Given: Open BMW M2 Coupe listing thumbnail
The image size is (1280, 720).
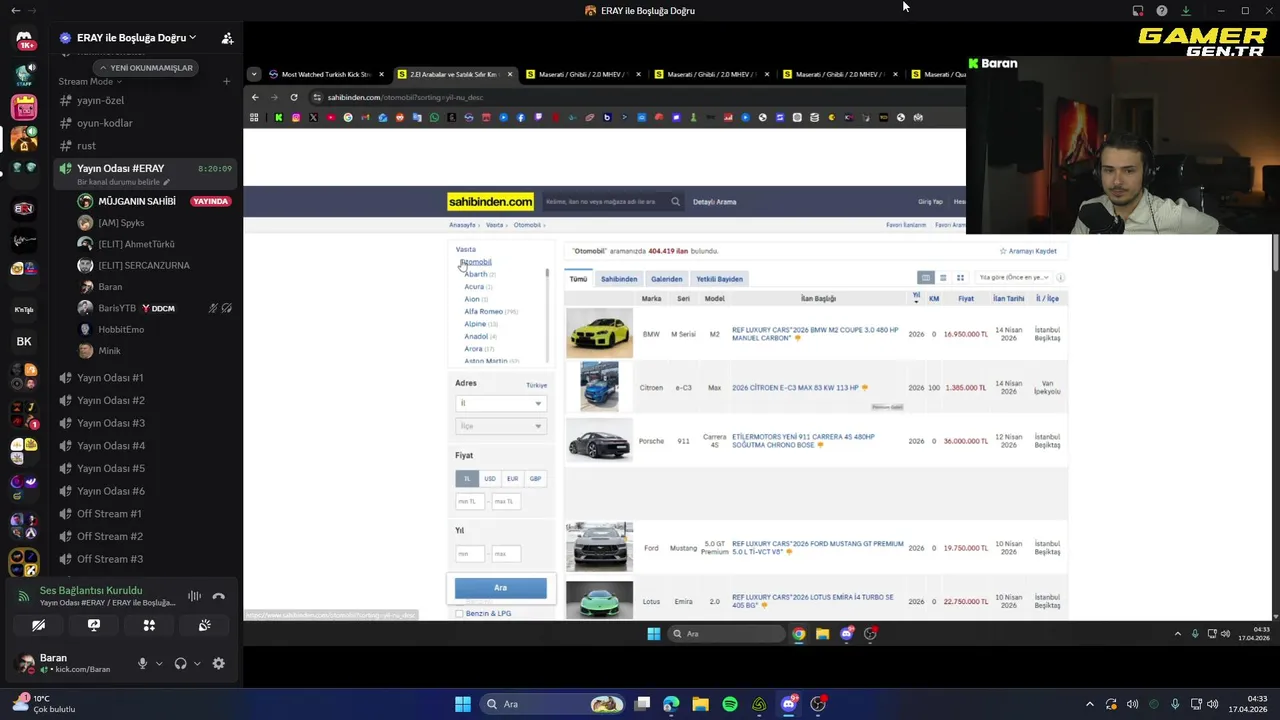Looking at the screenshot, I should [599, 334].
